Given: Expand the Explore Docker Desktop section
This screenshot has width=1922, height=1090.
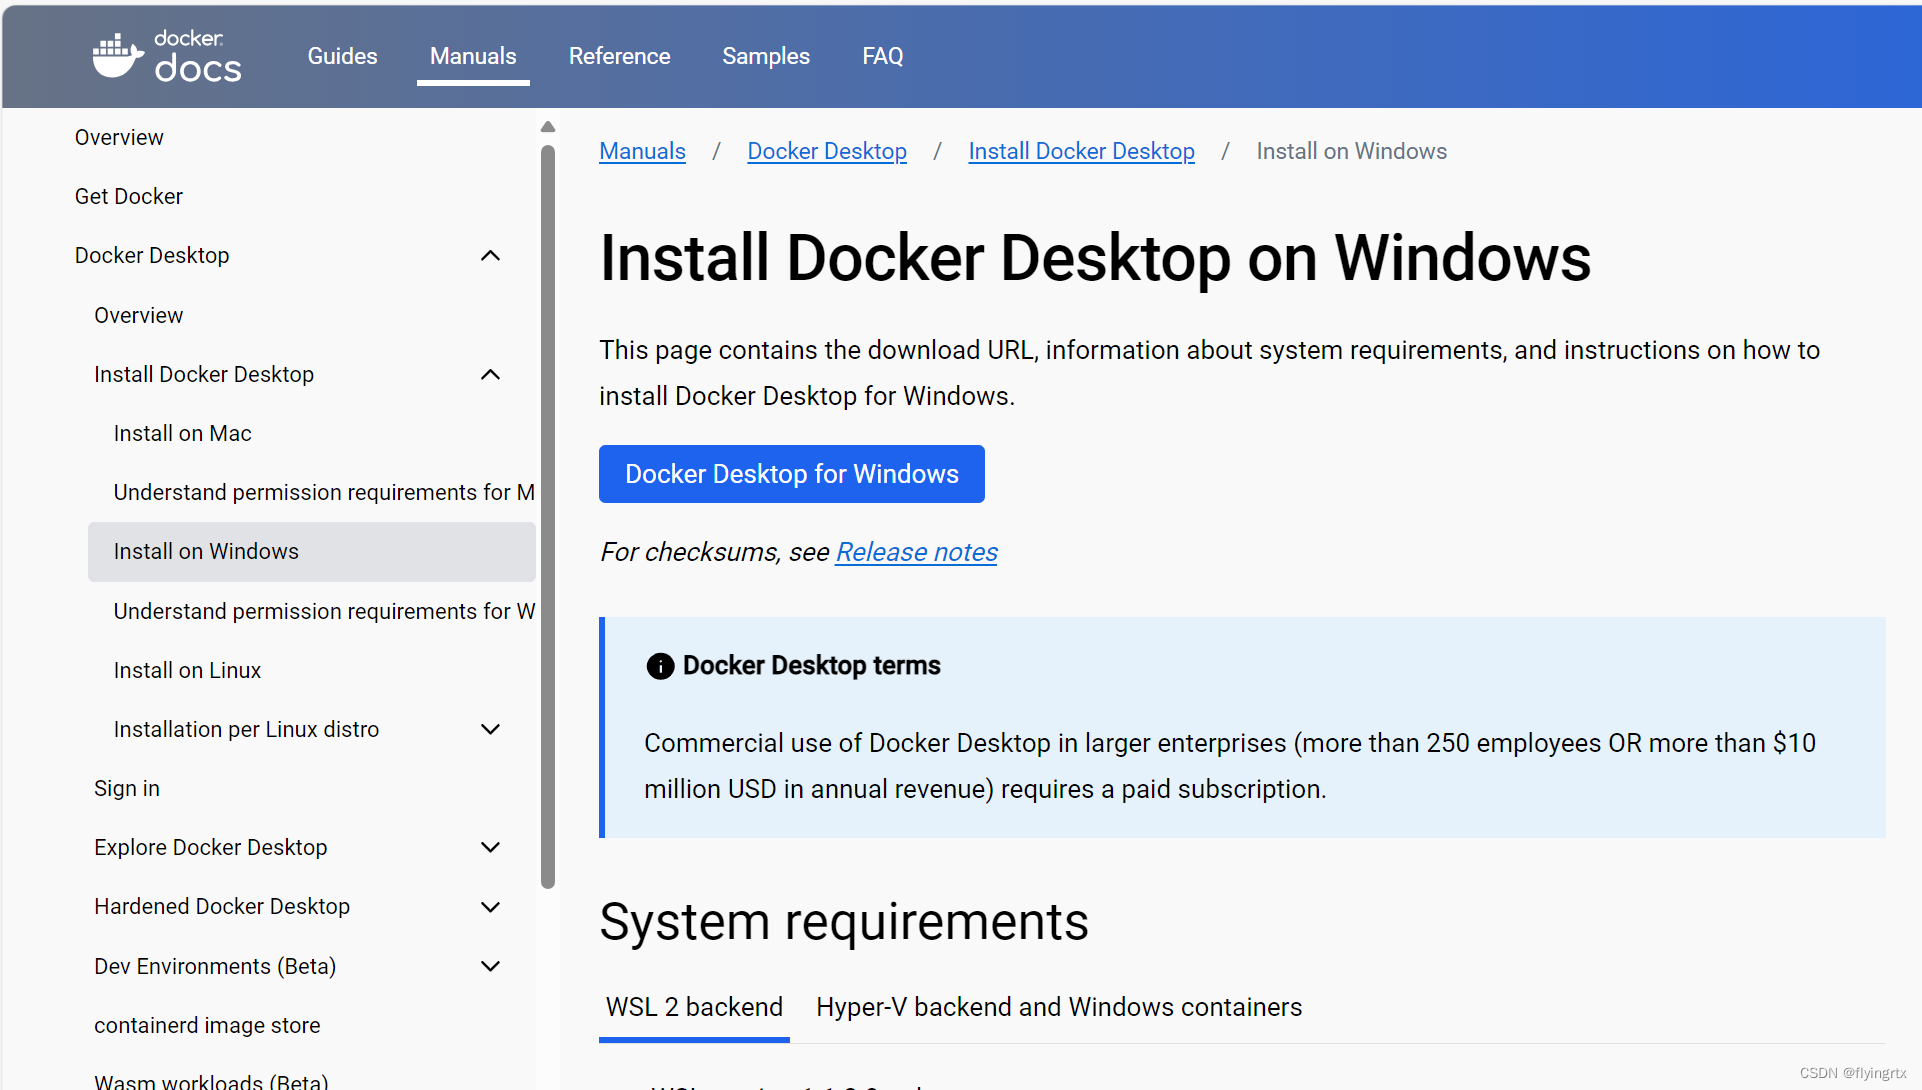Looking at the screenshot, I should tap(490, 847).
